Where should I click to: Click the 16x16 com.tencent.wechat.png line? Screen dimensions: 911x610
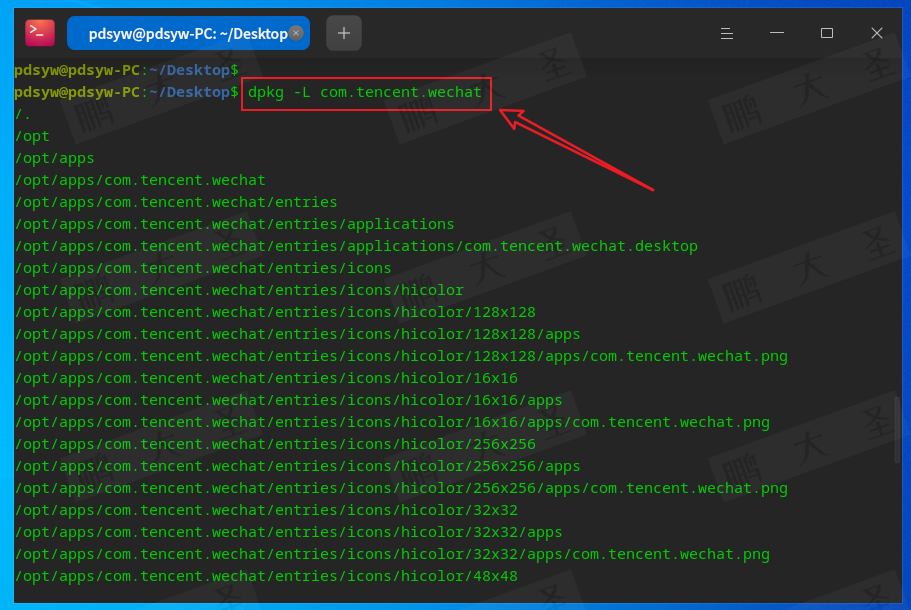point(392,422)
